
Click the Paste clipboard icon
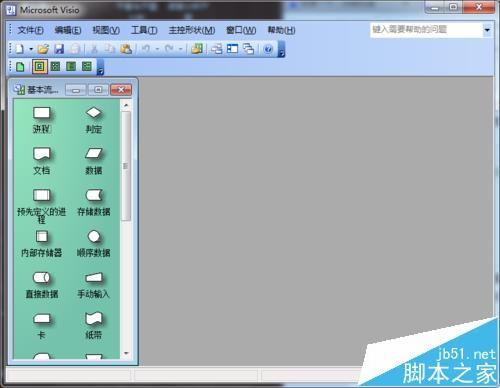coord(126,49)
